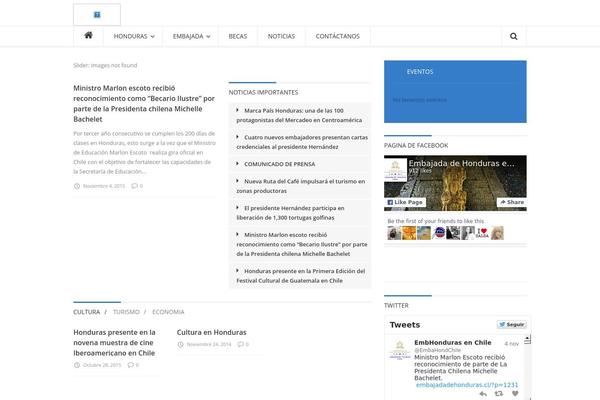Click the Tweets widget title

tap(405, 325)
